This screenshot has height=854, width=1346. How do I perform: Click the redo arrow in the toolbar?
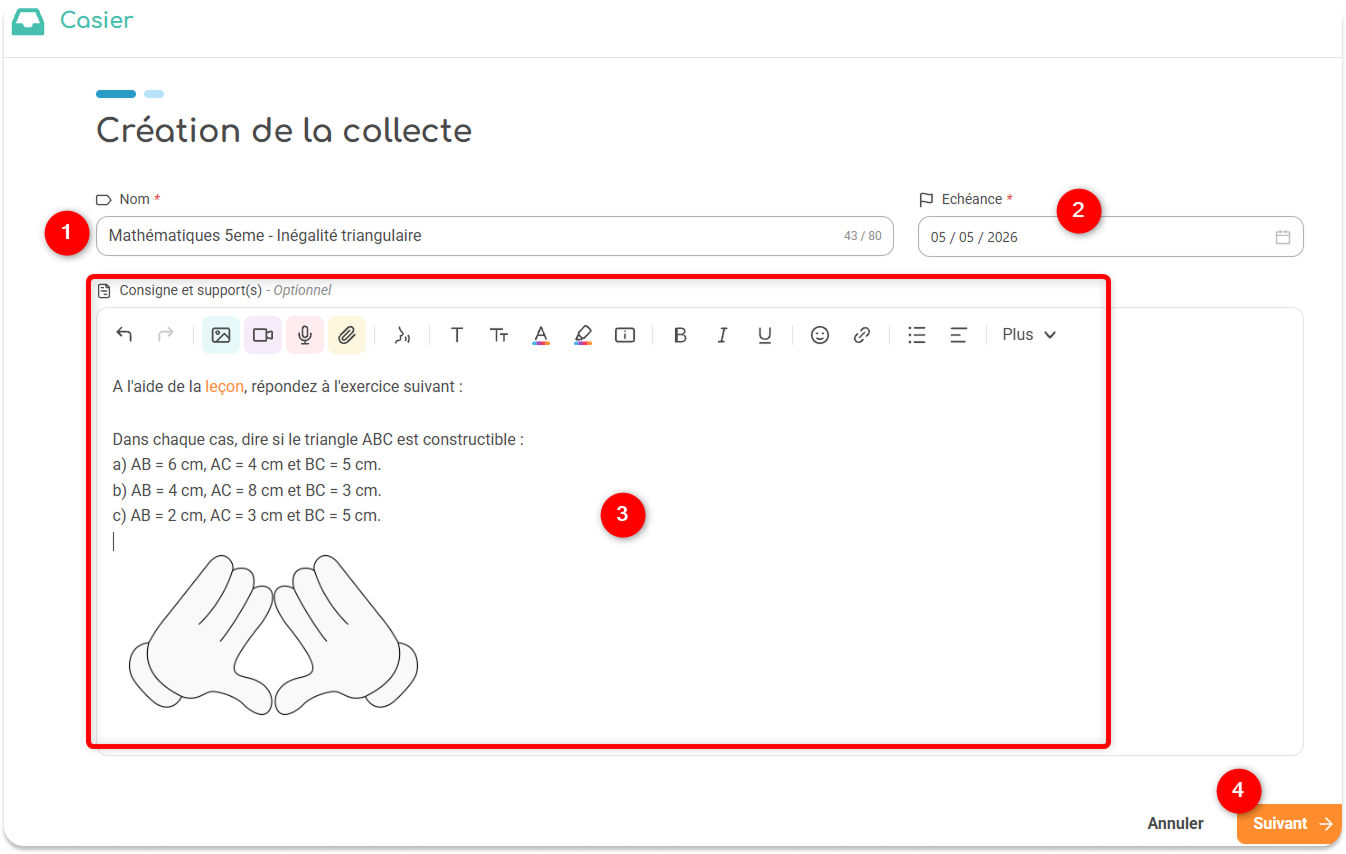coord(167,335)
